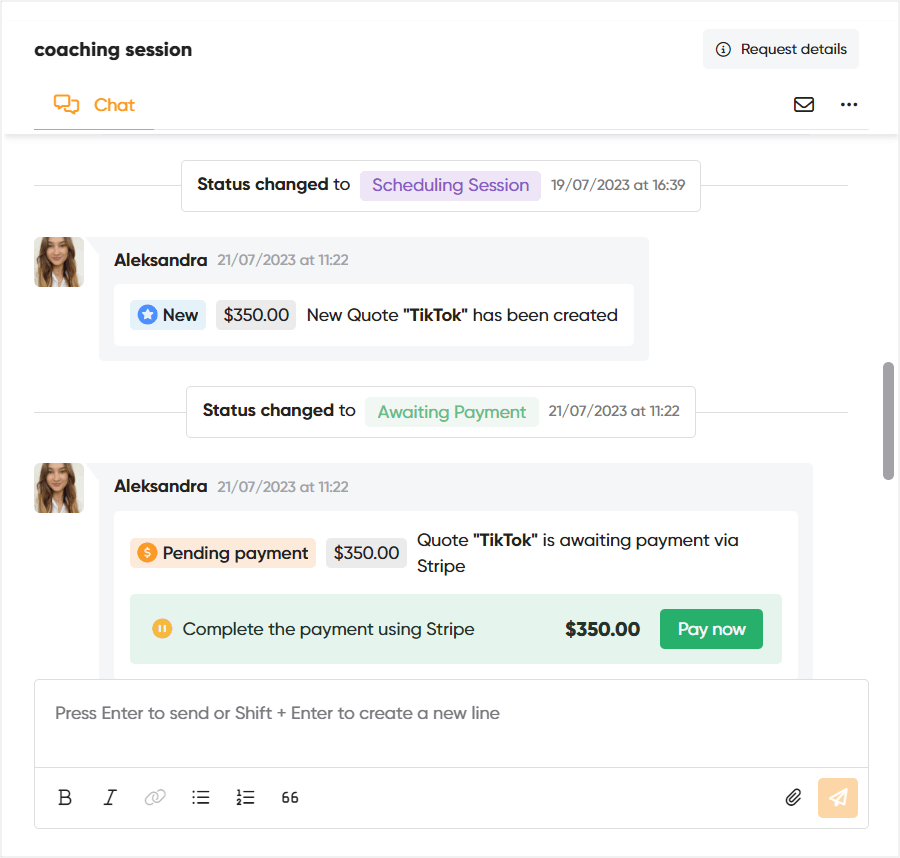Click the timestamp 19/07/2023 at 16:39
This screenshot has width=900, height=858.
coord(618,185)
